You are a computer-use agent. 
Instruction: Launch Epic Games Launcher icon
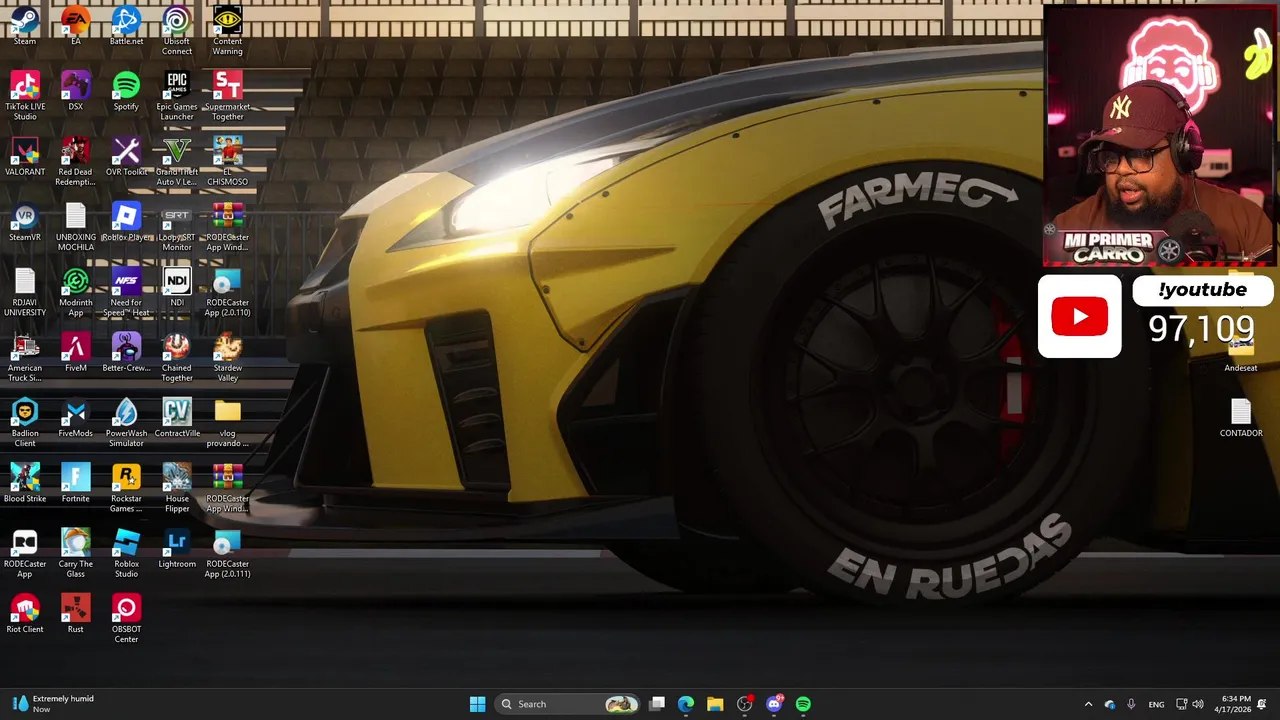click(177, 96)
